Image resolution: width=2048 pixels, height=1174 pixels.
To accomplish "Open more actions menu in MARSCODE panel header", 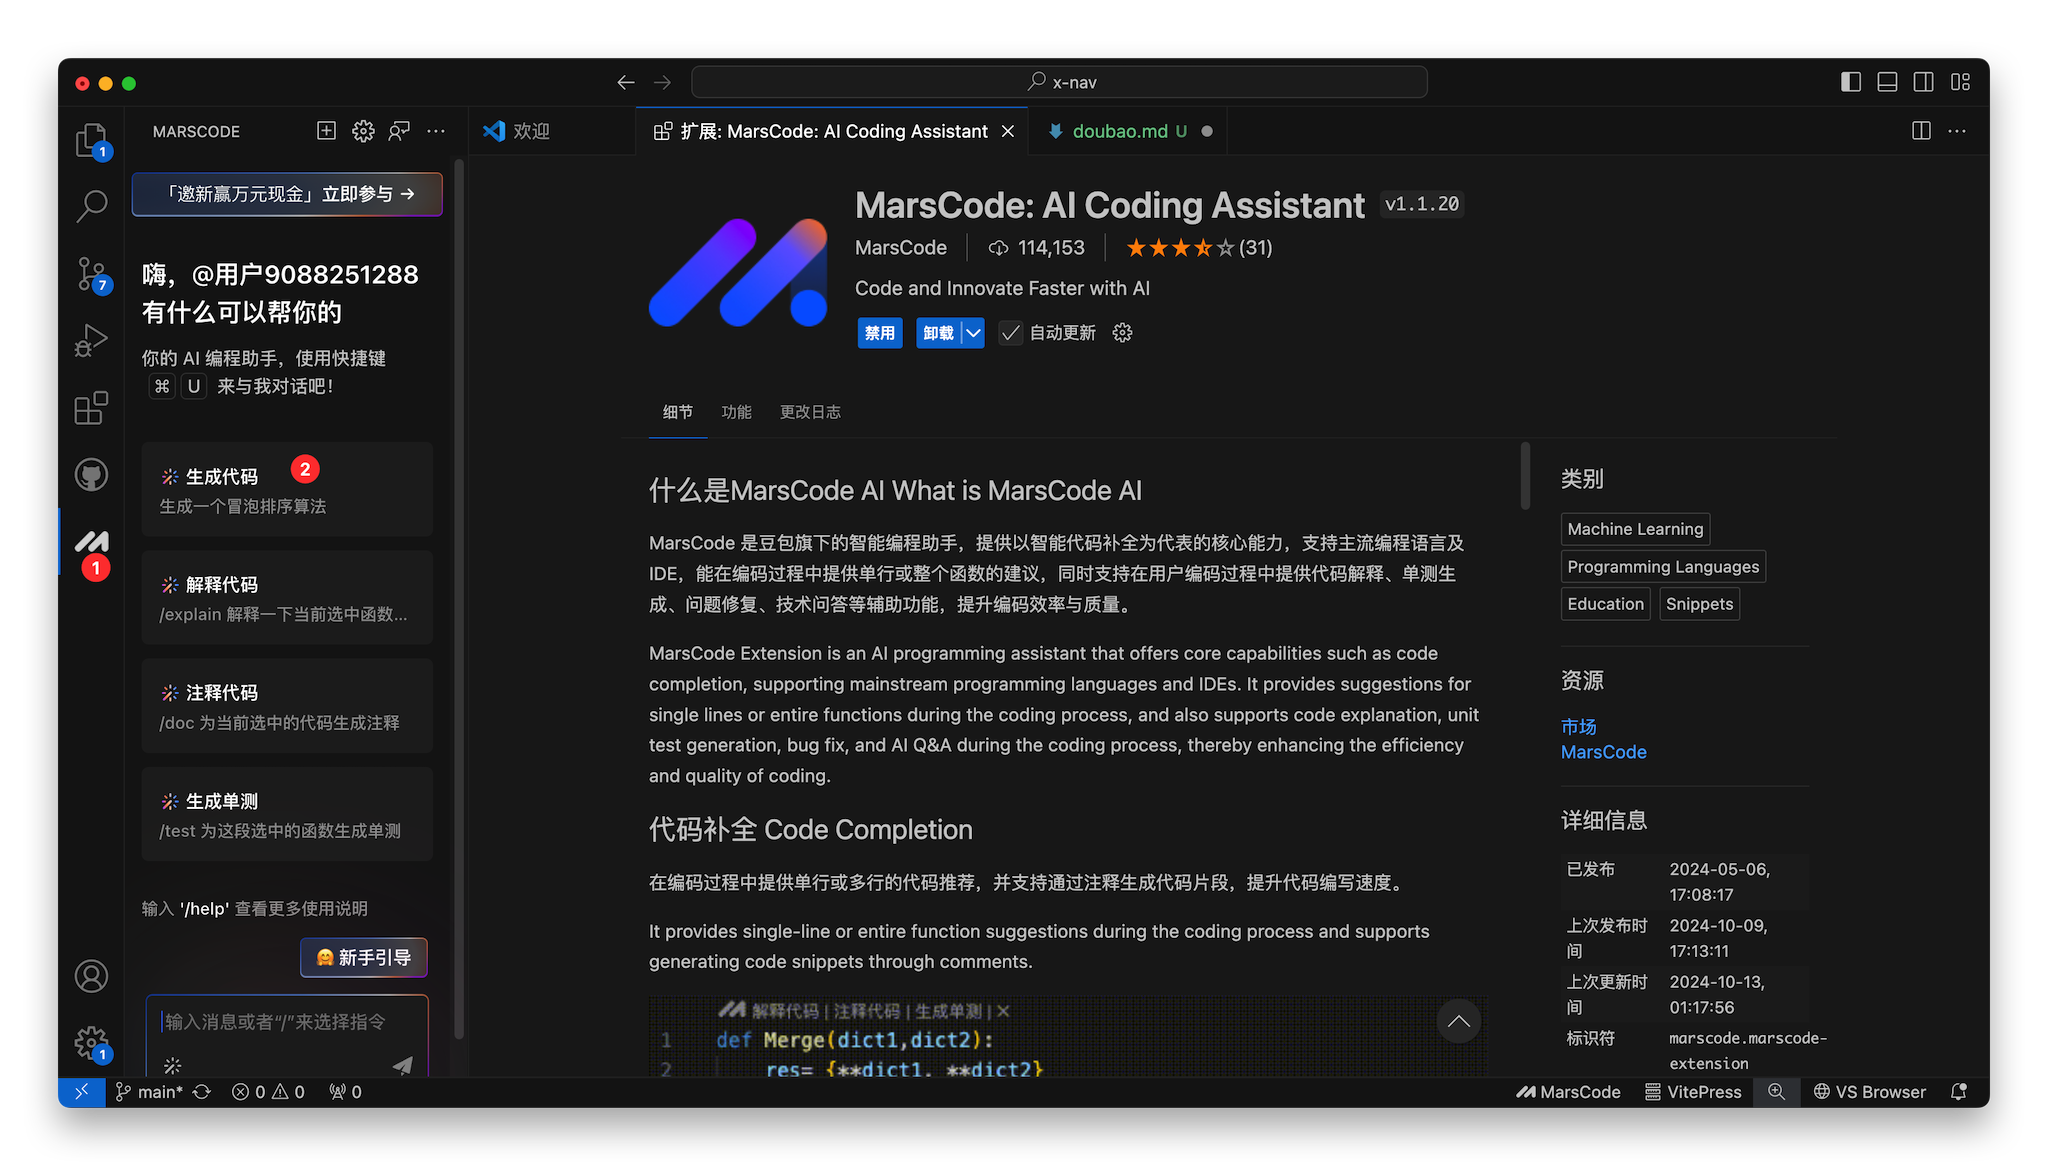I will pyautogui.click(x=436, y=131).
